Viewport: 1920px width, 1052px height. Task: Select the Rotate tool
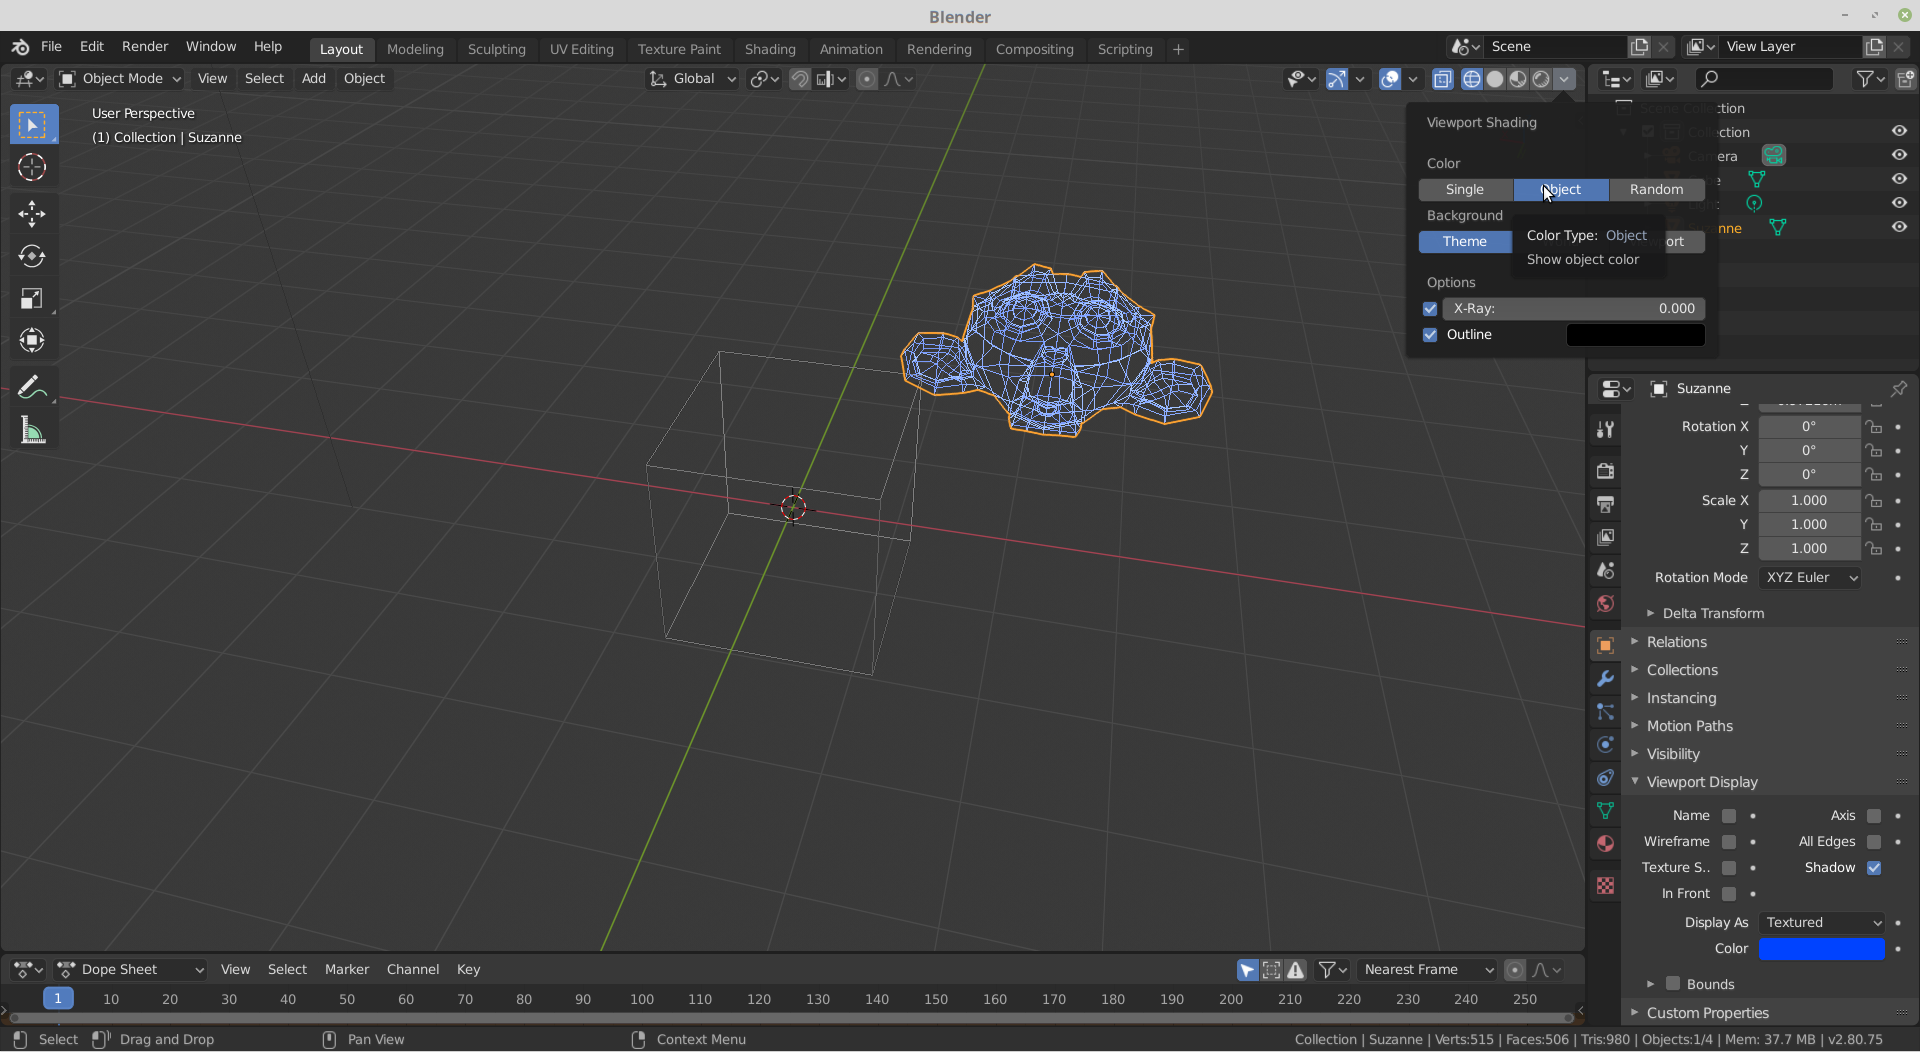[x=33, y=256]
